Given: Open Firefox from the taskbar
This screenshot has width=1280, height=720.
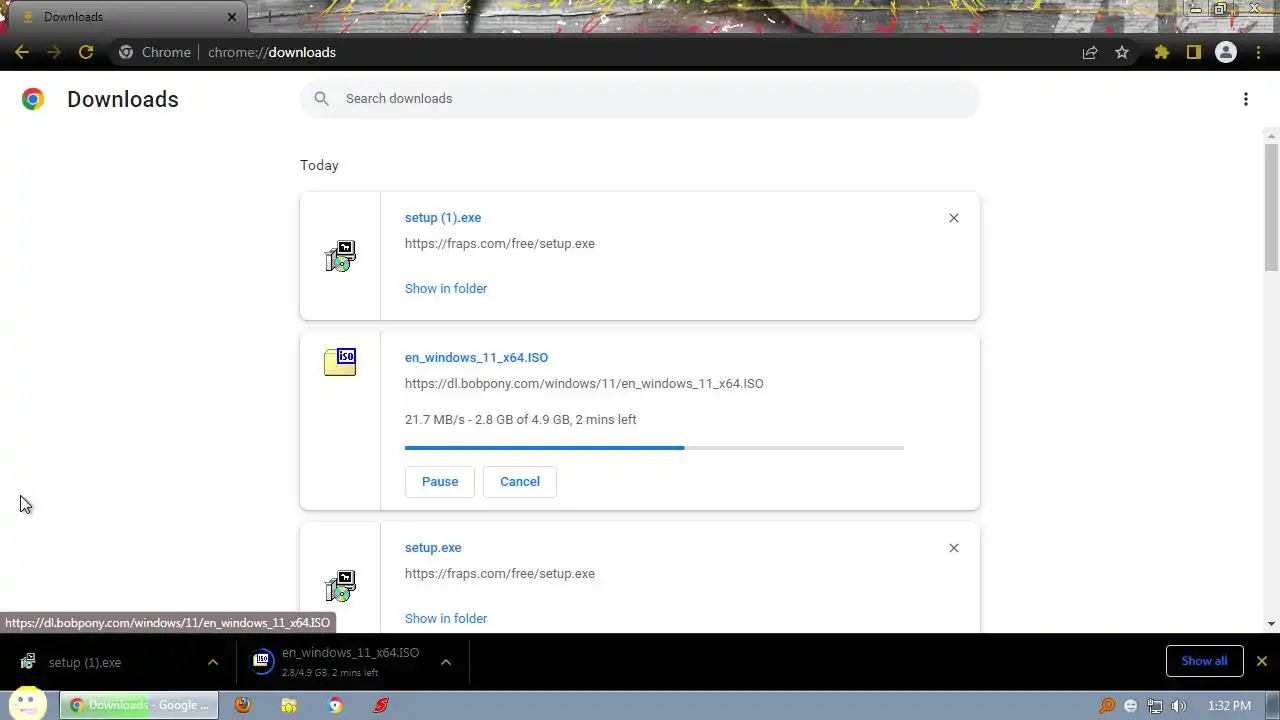Looking at the screenshot, I should [x=243, y=705].
